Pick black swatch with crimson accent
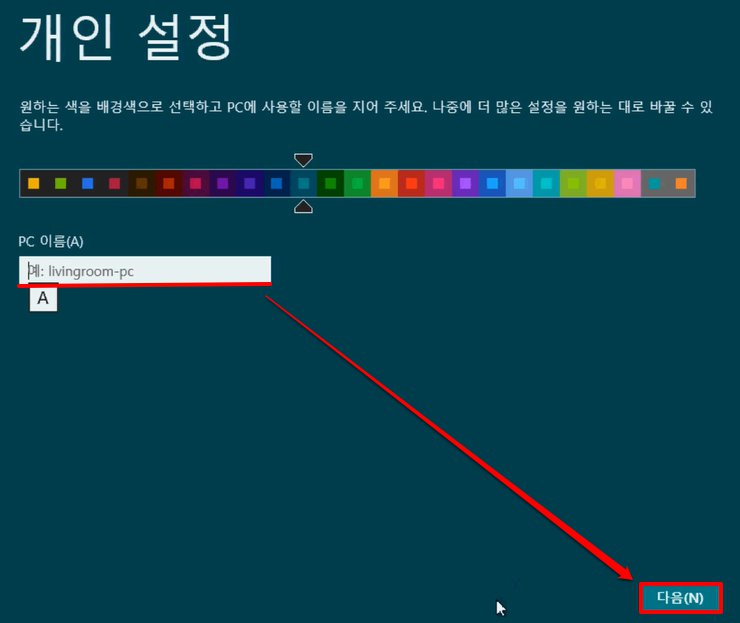 click(115, 183)
